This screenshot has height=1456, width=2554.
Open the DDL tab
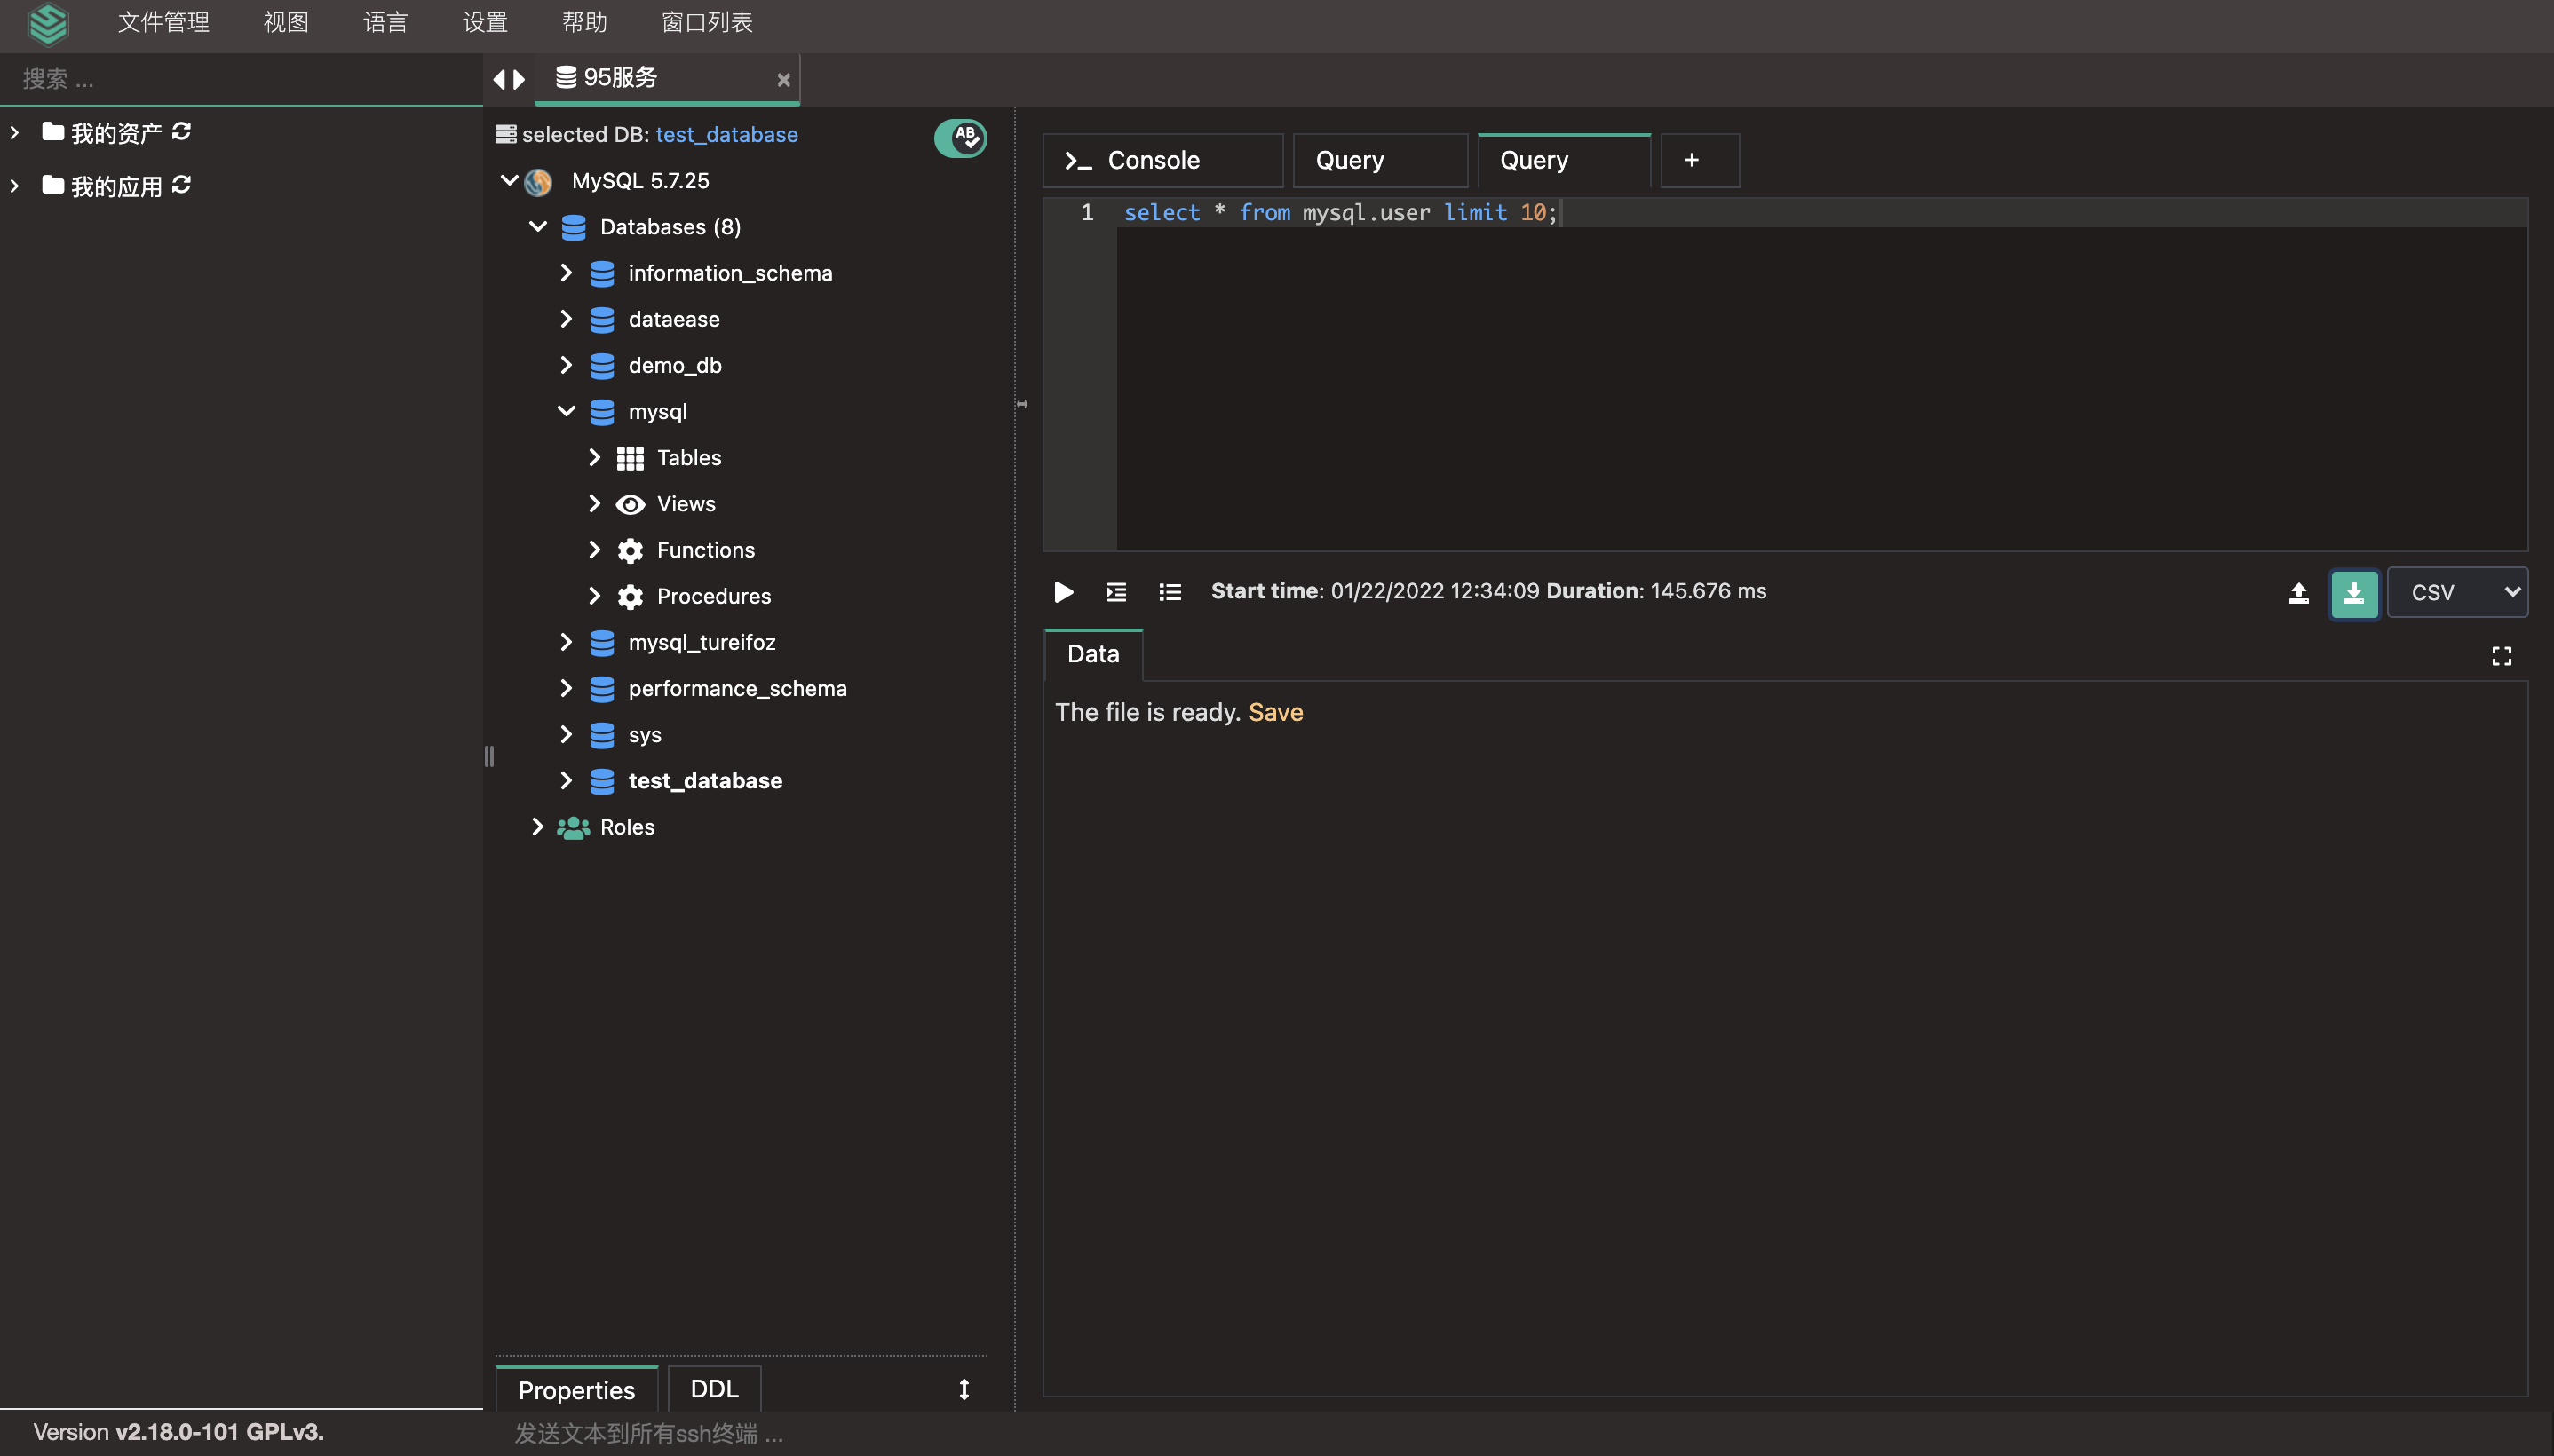click(714, 1389)
